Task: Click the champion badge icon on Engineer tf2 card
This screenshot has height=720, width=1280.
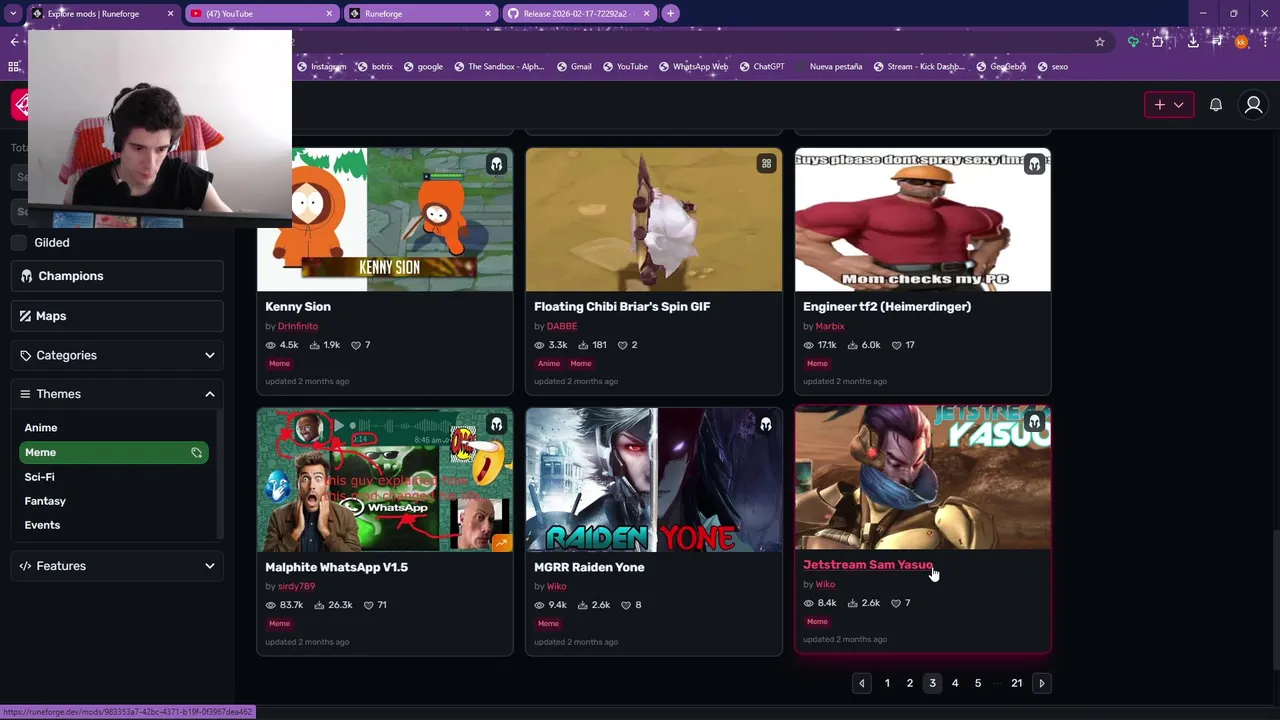Action: (1034, 164)
